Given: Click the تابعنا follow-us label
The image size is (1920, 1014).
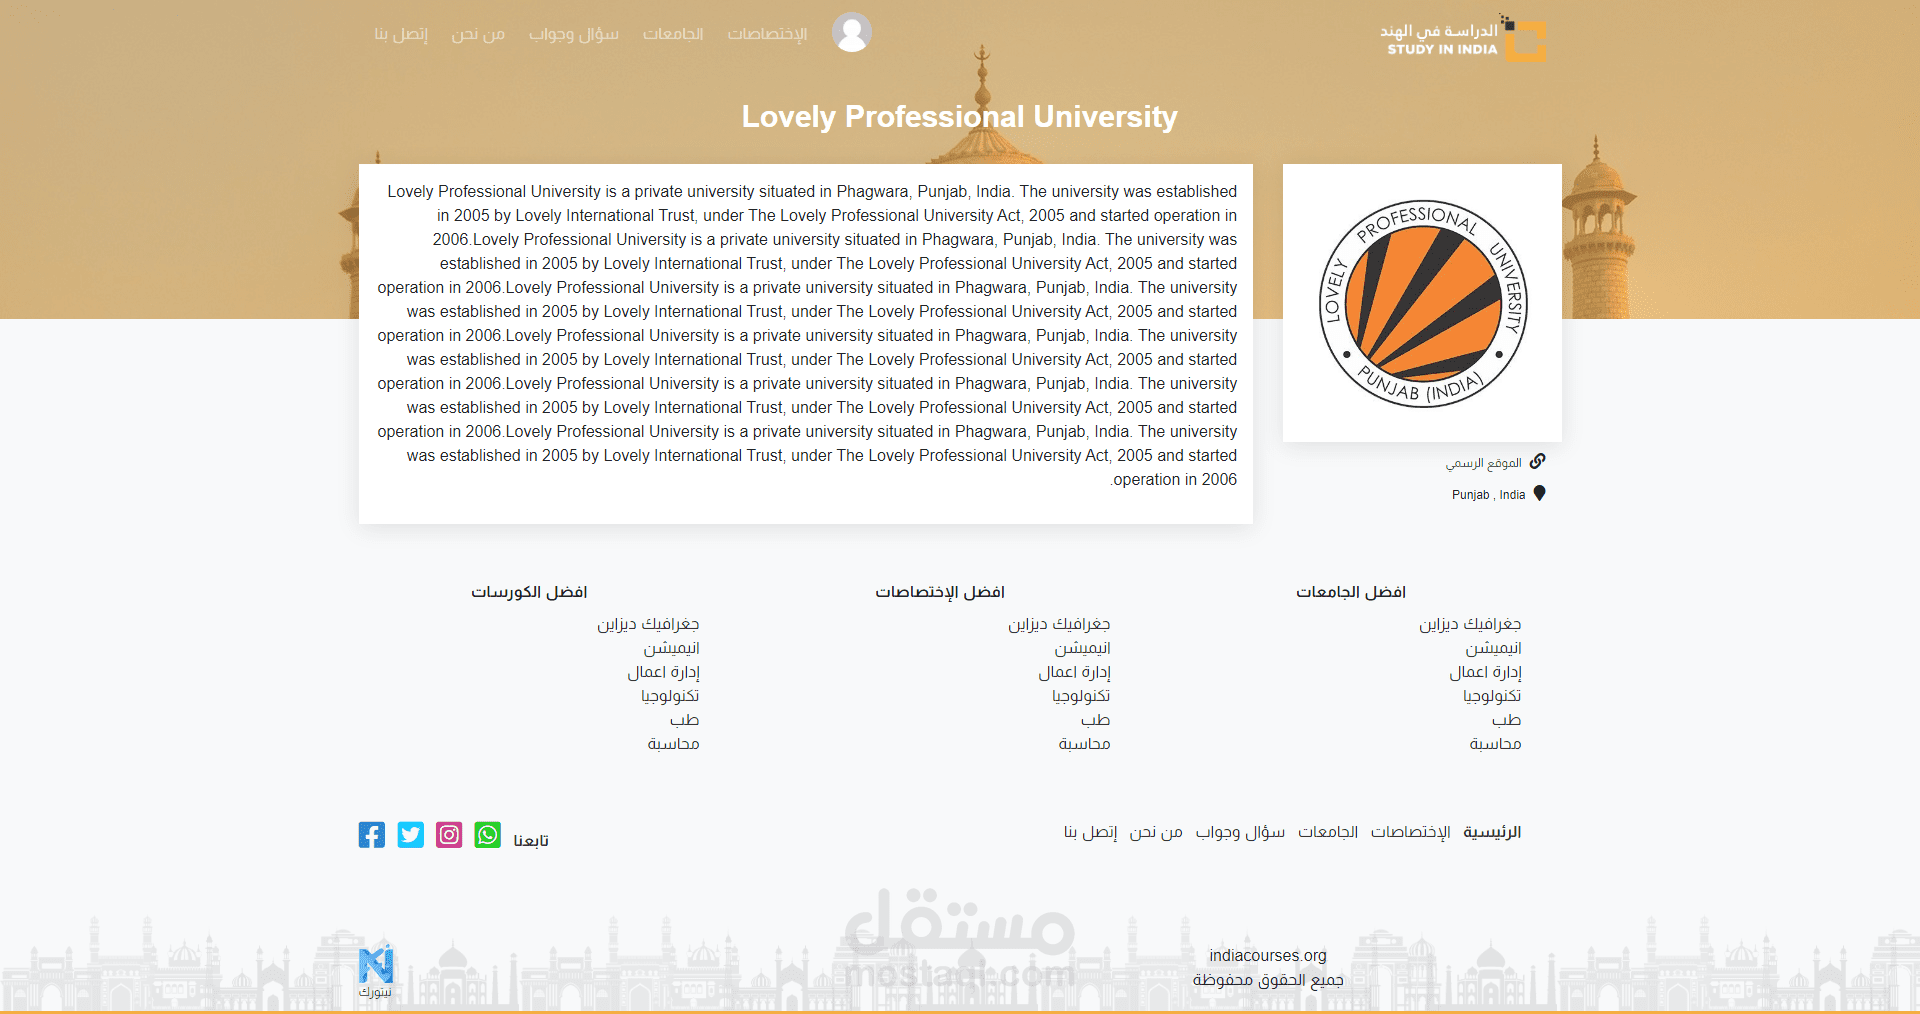Looking at the screenshot, I should 531,841.
